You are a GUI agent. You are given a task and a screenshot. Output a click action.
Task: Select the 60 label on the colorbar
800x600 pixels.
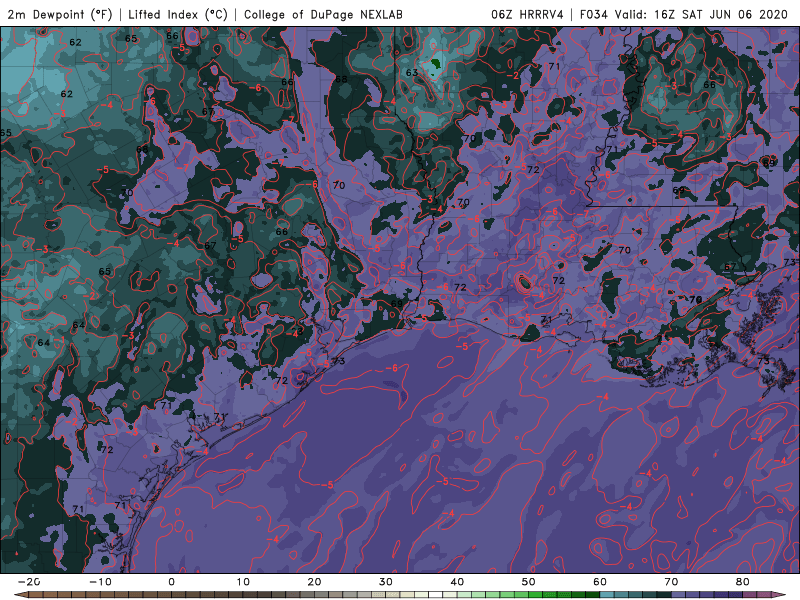coord(600,582)
